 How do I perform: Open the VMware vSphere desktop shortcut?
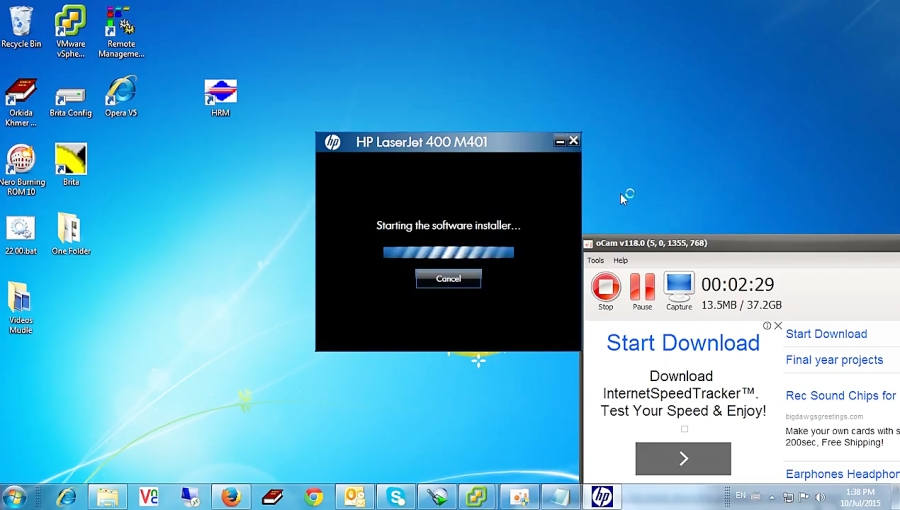coord(70,31)
